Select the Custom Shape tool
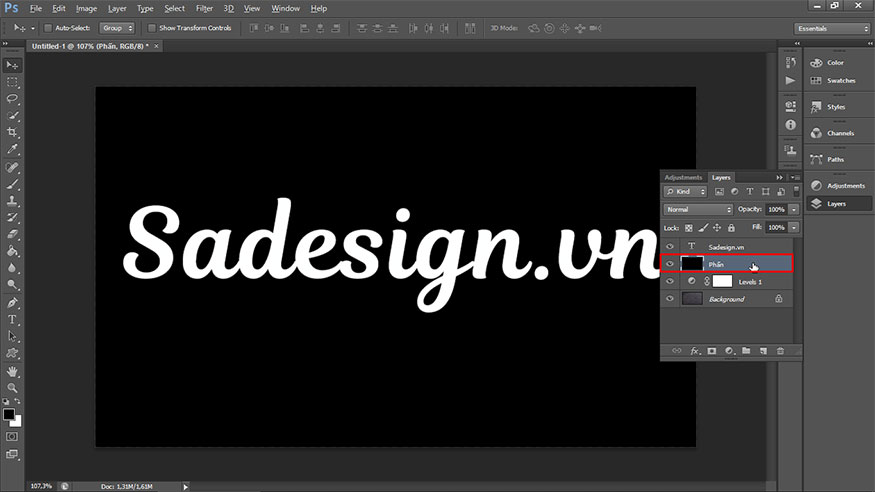 [x=12, y=353]
